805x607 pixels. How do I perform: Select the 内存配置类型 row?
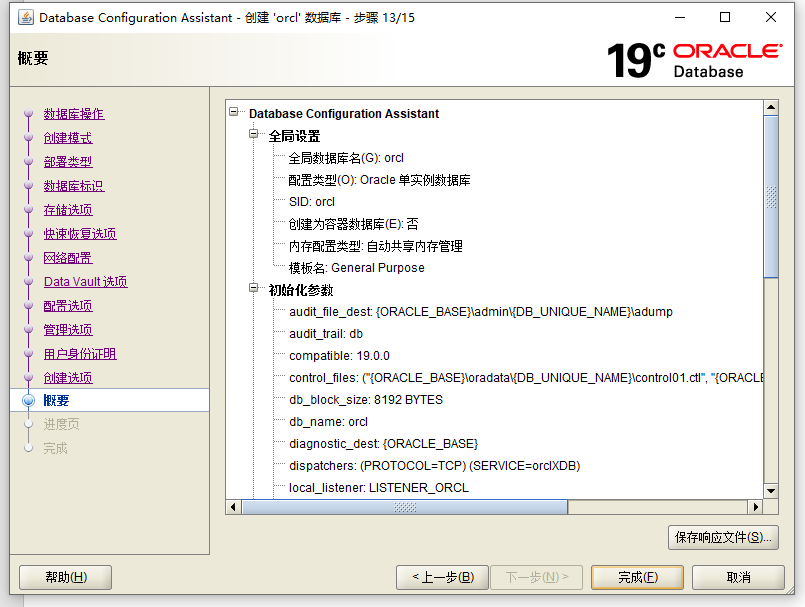click(375, 246)
